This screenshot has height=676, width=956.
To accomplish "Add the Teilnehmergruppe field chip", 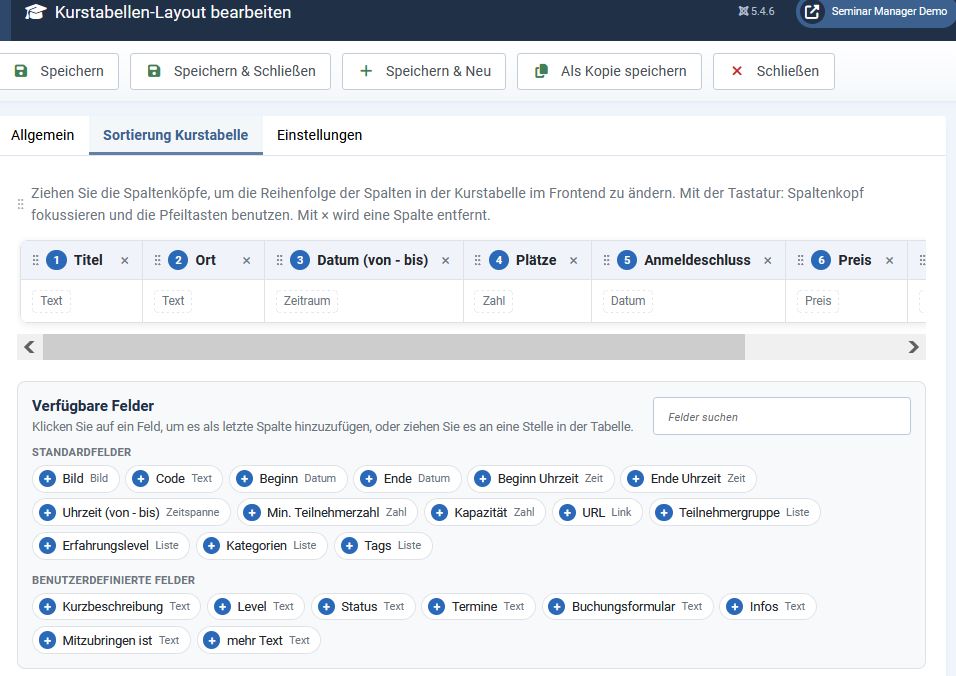I will click(x=735, y=513).
